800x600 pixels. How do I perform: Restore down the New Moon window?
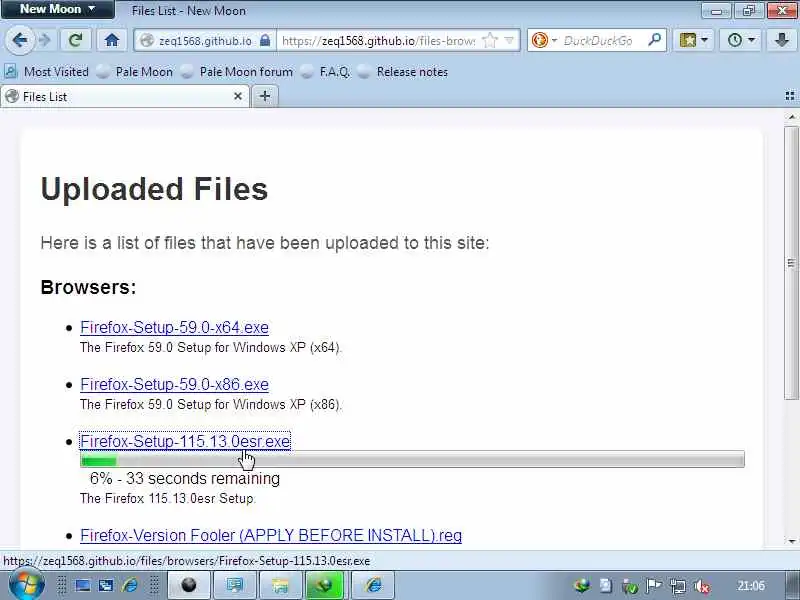[748, 10]
